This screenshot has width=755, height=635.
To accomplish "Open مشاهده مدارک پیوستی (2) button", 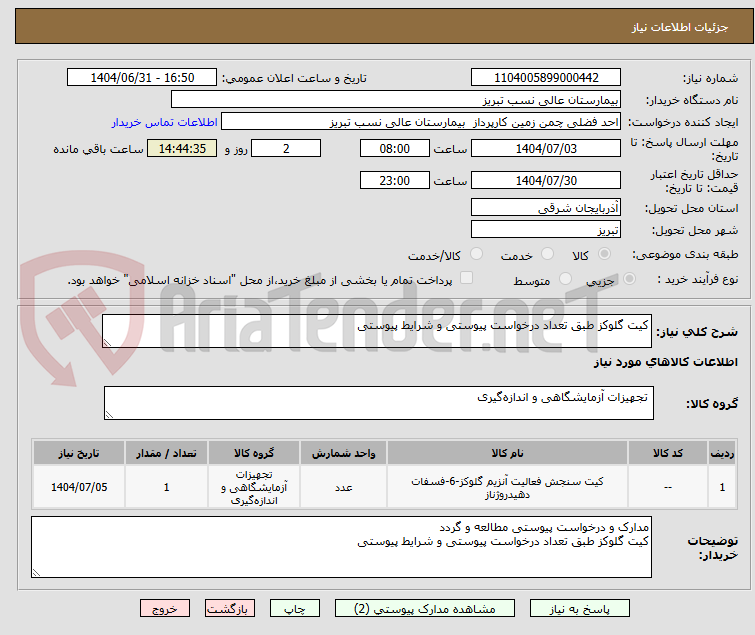I will click(425, 609).
